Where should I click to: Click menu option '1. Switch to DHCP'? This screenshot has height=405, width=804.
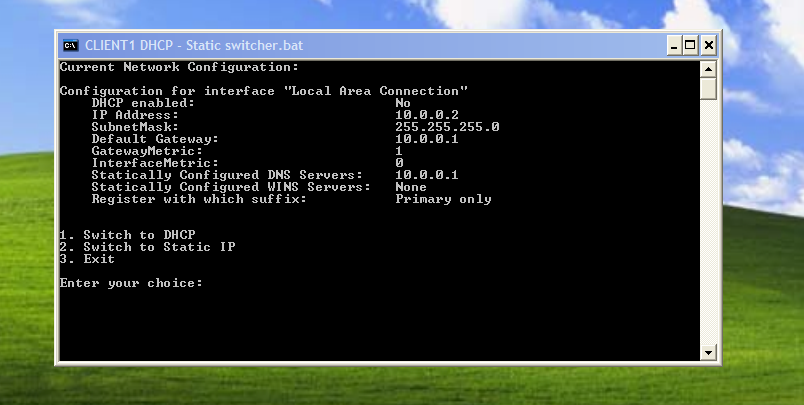[127, 235]
